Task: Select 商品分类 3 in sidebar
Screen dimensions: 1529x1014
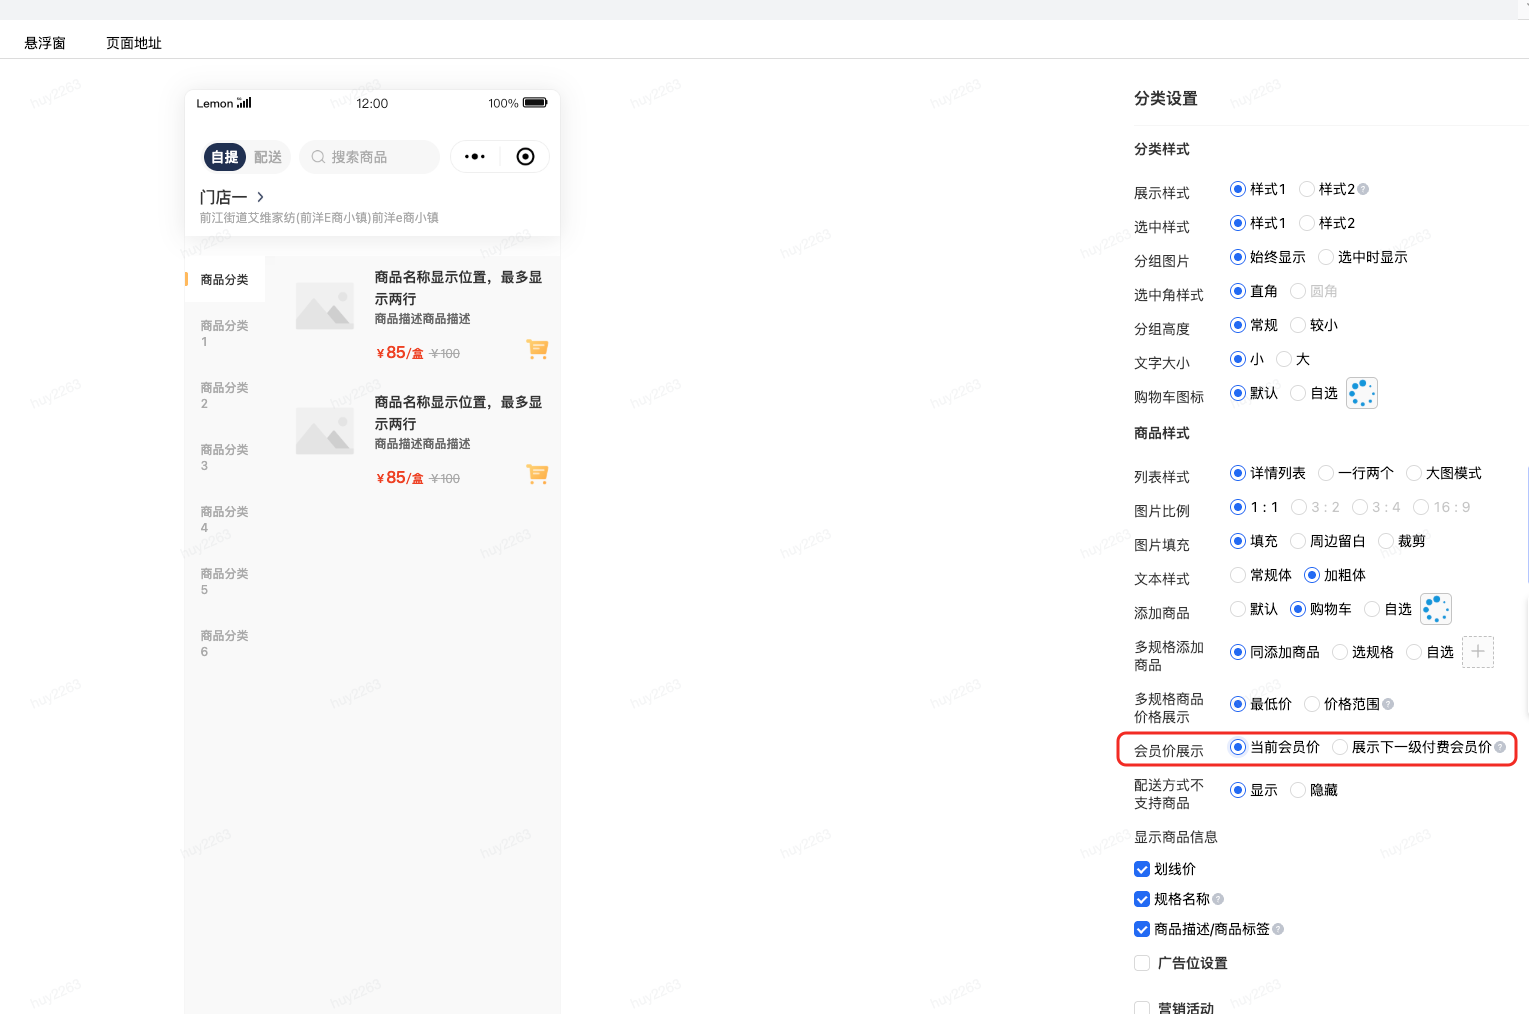Action: coord(225,458)
